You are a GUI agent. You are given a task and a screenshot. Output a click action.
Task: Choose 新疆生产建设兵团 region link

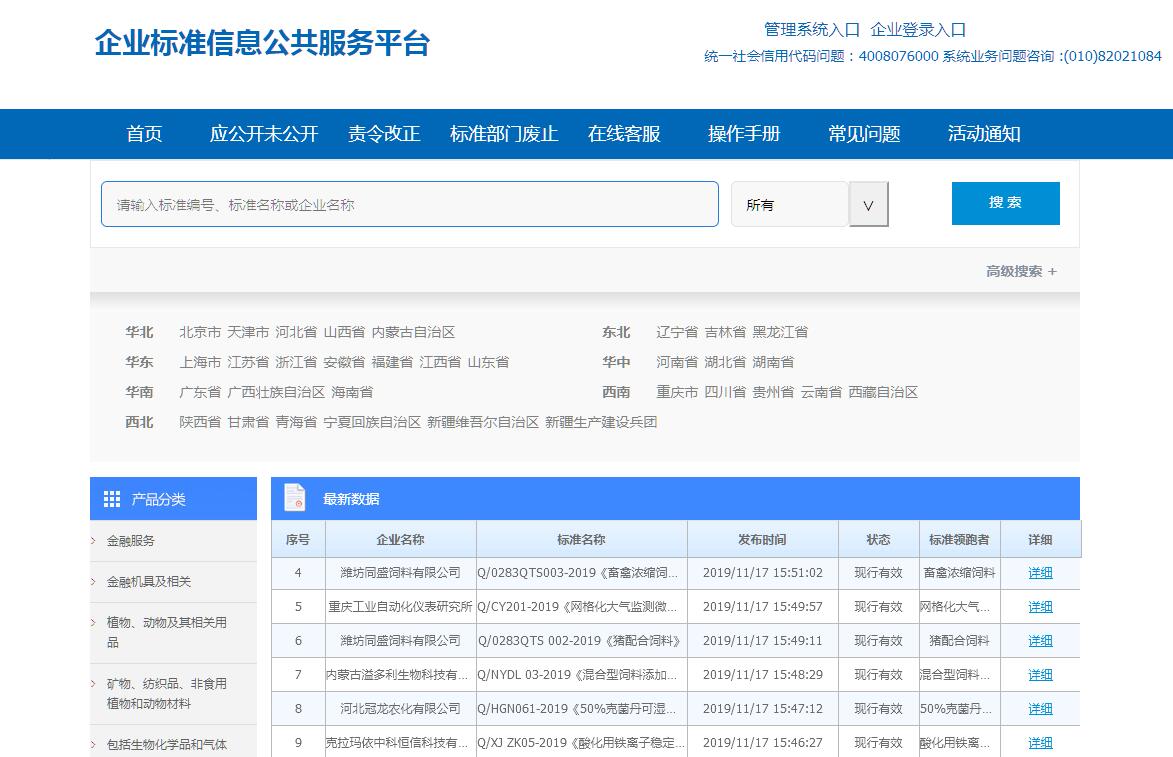click(x=600, y=422)
